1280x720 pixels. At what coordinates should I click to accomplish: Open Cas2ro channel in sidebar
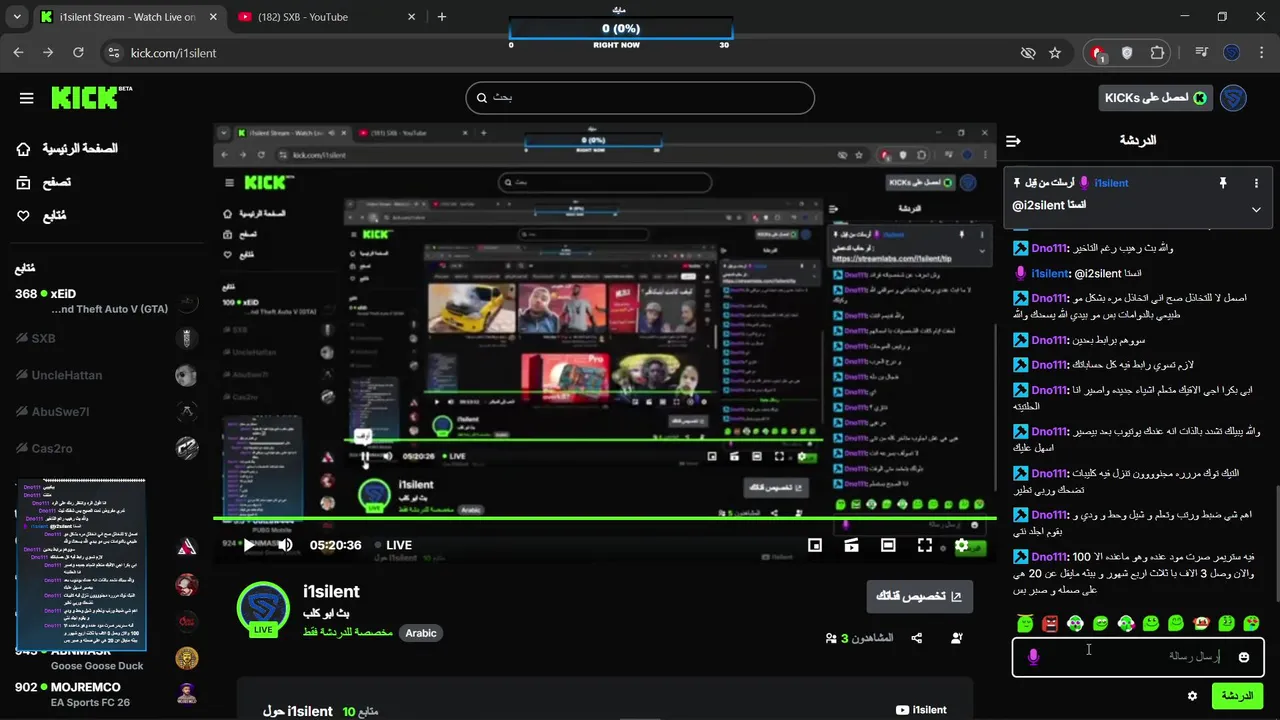[x=105, y=448]
